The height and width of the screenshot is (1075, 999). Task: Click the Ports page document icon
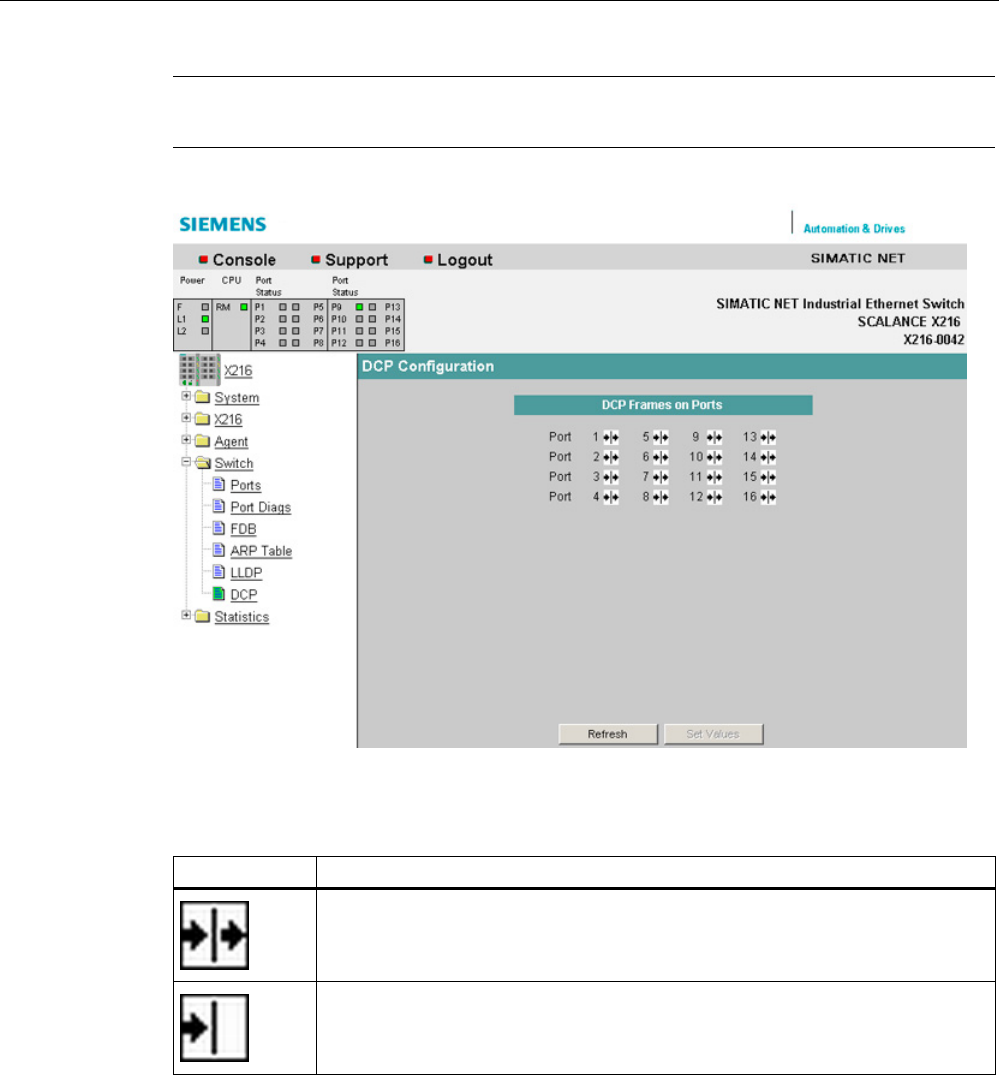pos(219,484)
